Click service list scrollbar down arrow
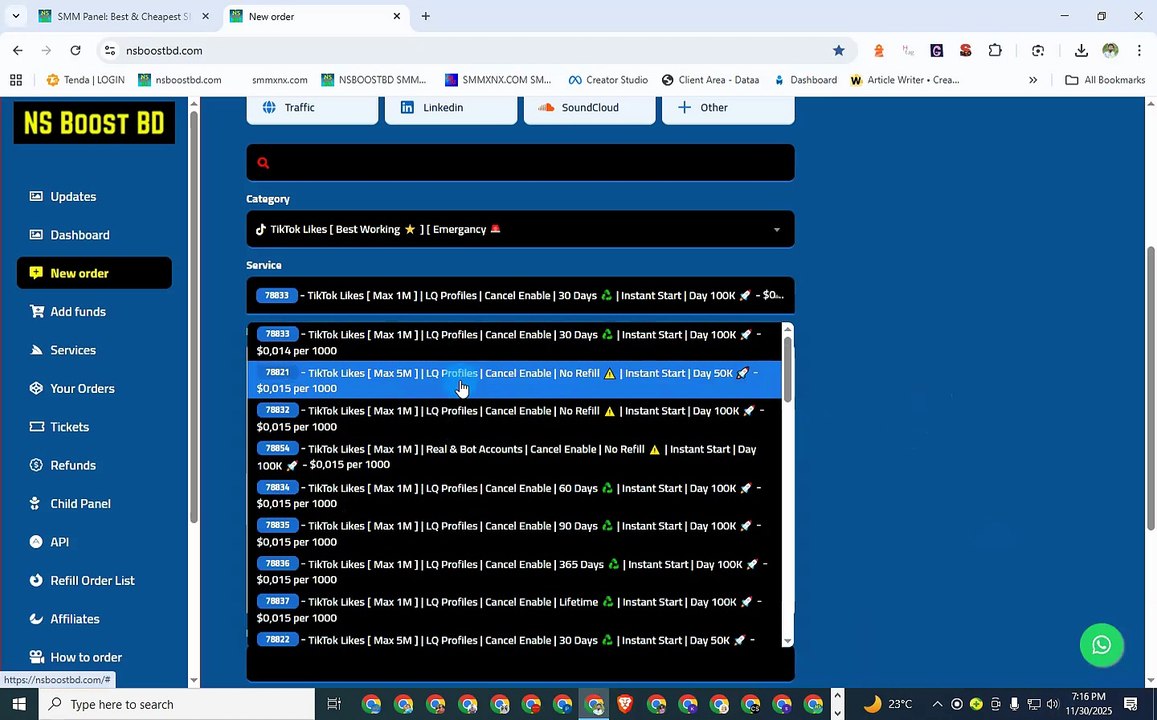 [x=787, y=641]
